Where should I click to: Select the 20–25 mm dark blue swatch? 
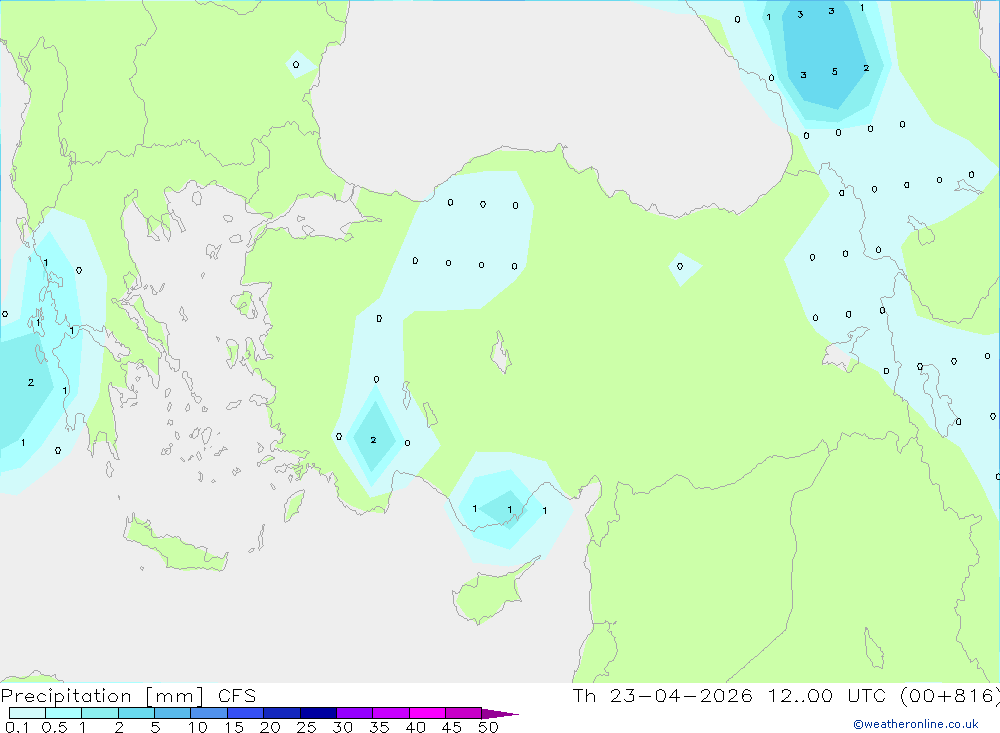[x=282, y=713]
